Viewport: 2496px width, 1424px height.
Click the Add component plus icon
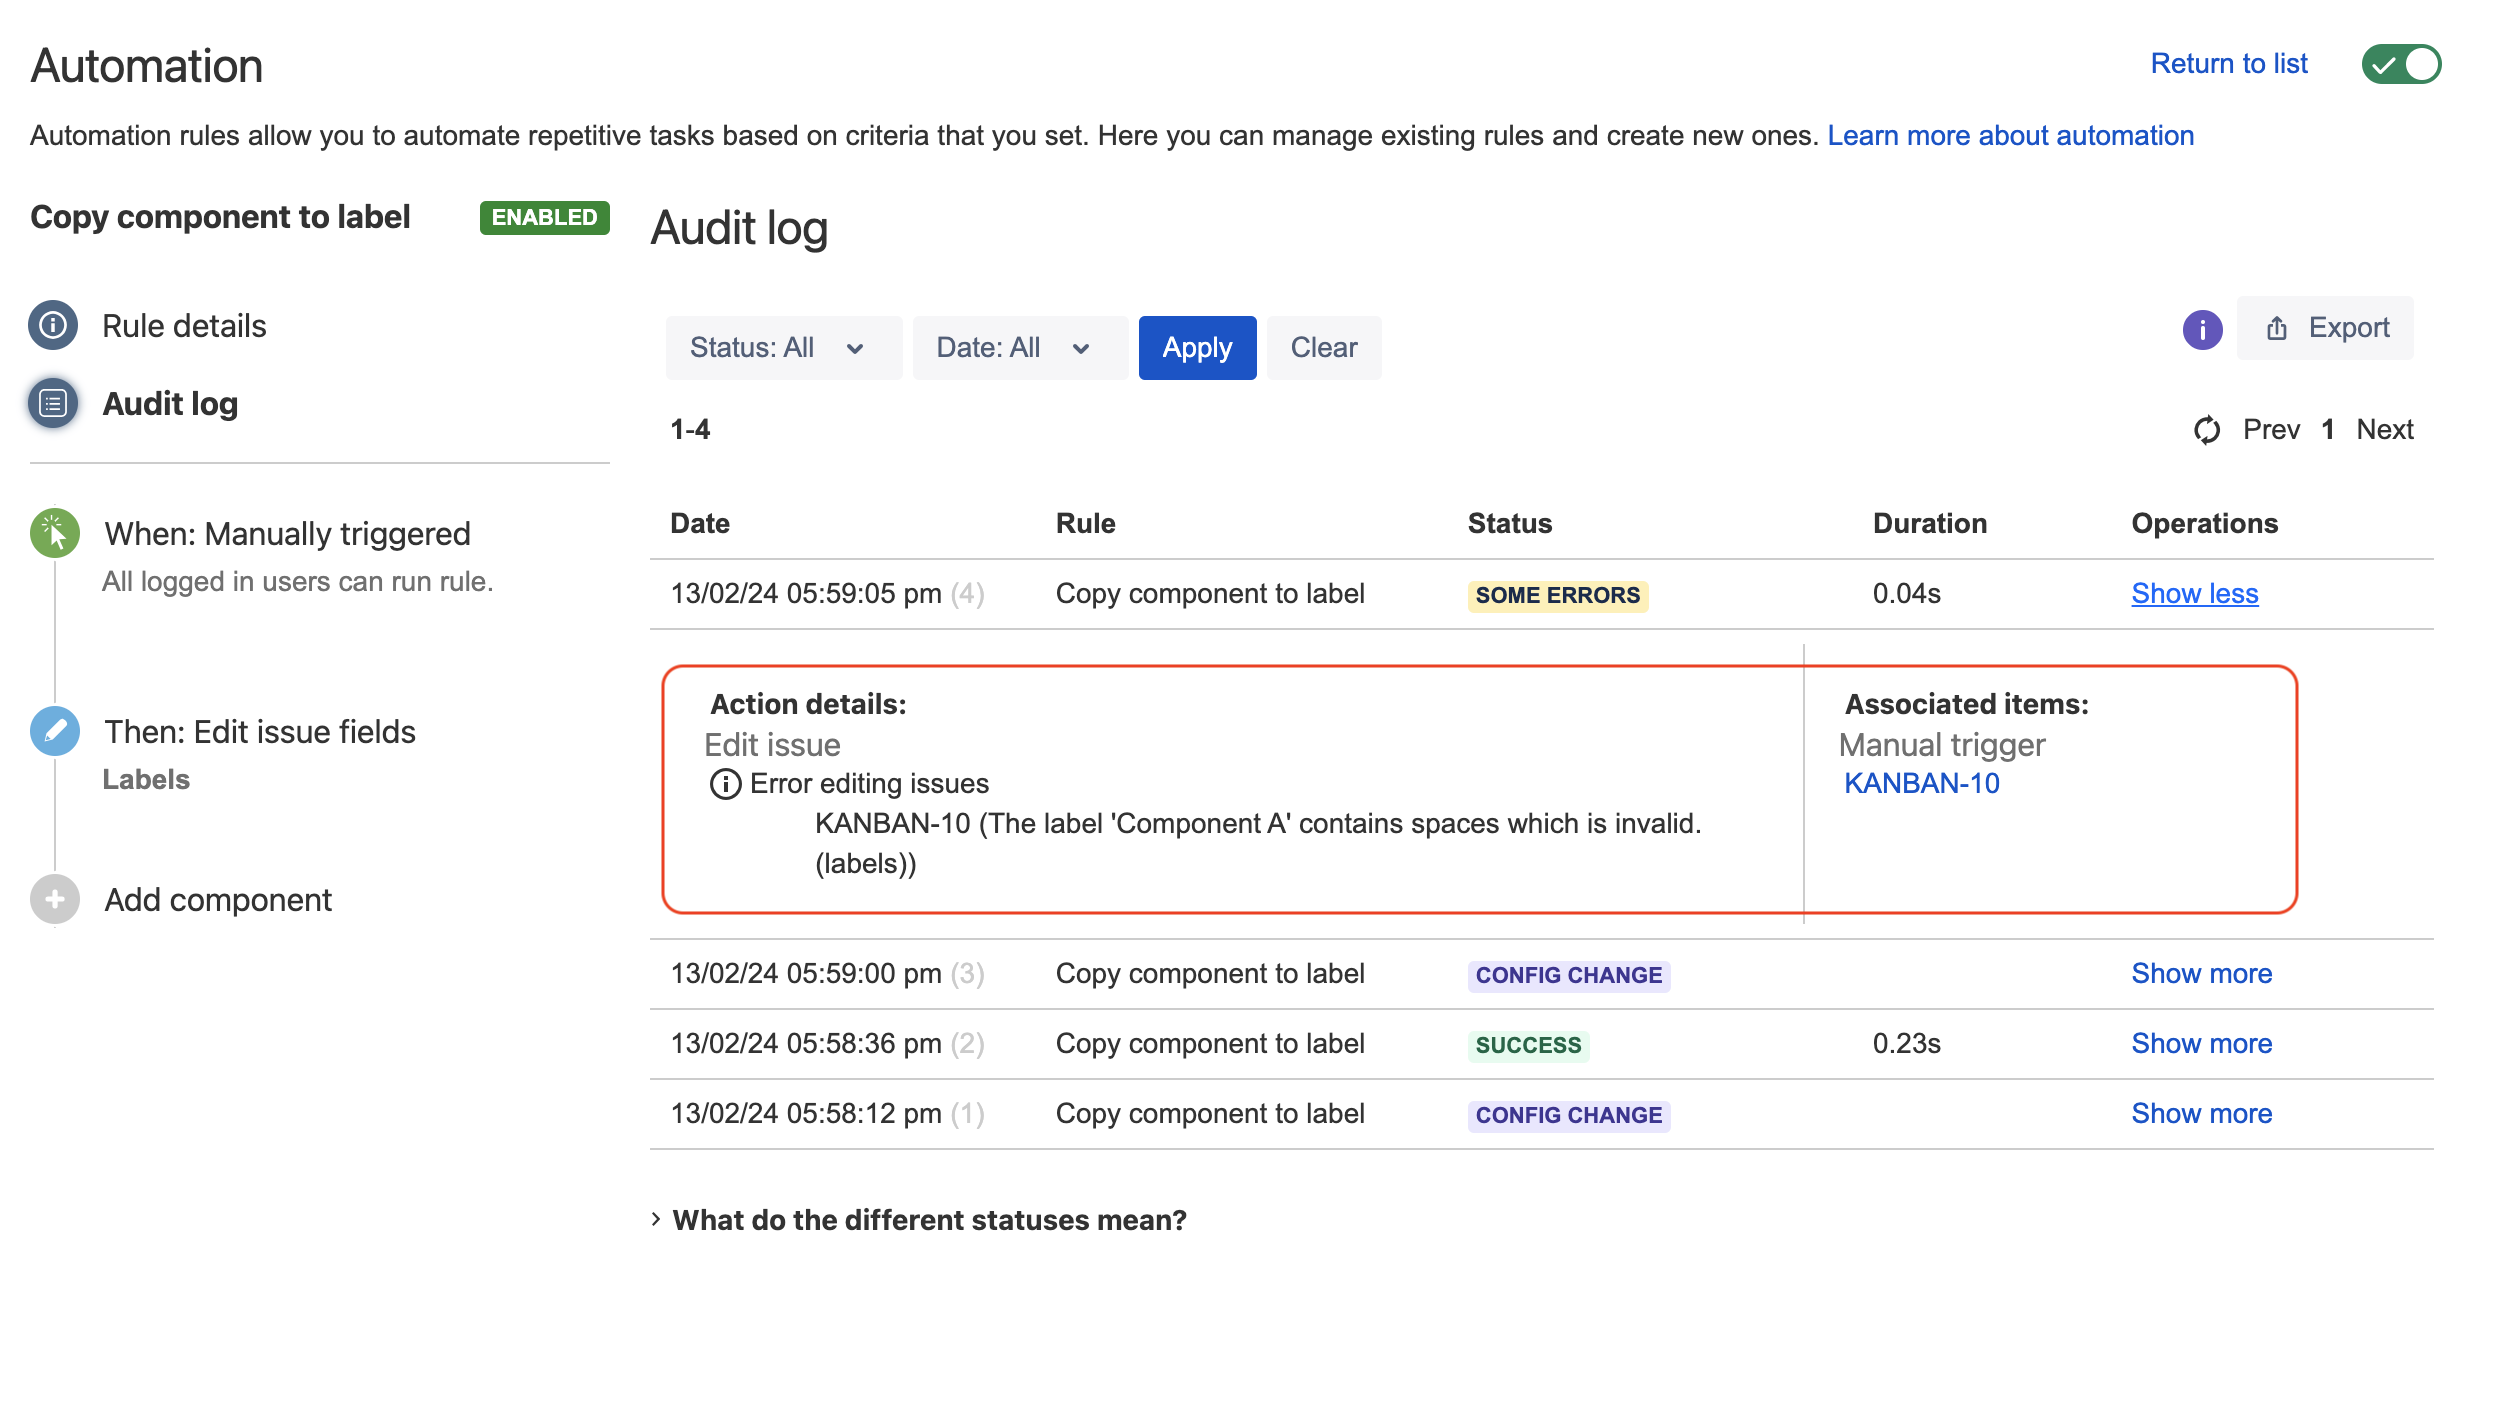pyautogui.click(x=53, y=898)
